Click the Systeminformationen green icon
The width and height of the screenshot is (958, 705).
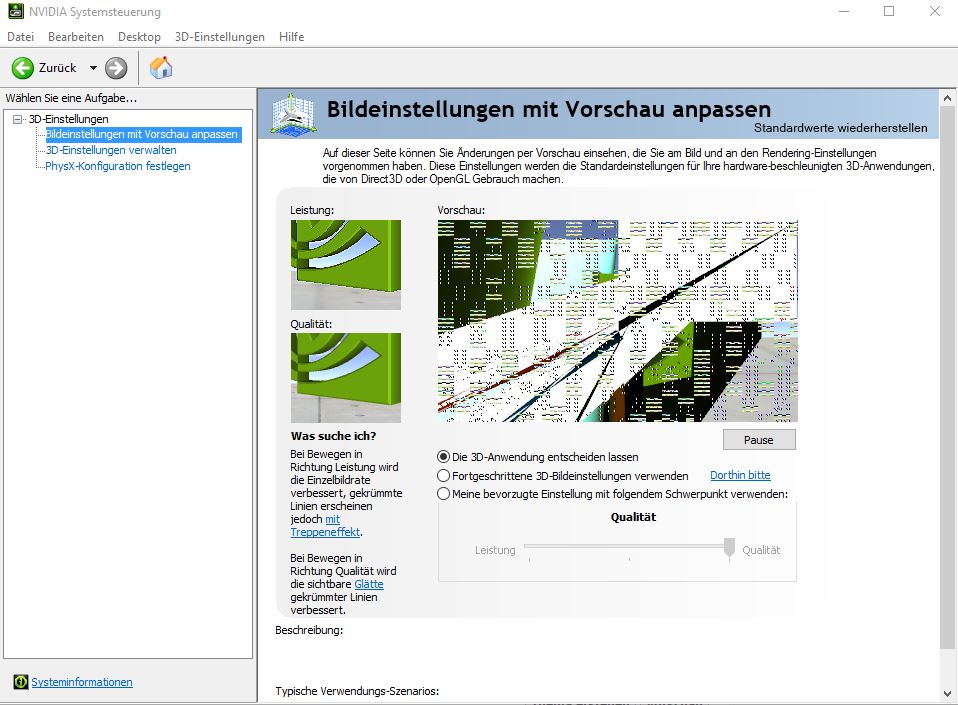[x=21, y=682]
